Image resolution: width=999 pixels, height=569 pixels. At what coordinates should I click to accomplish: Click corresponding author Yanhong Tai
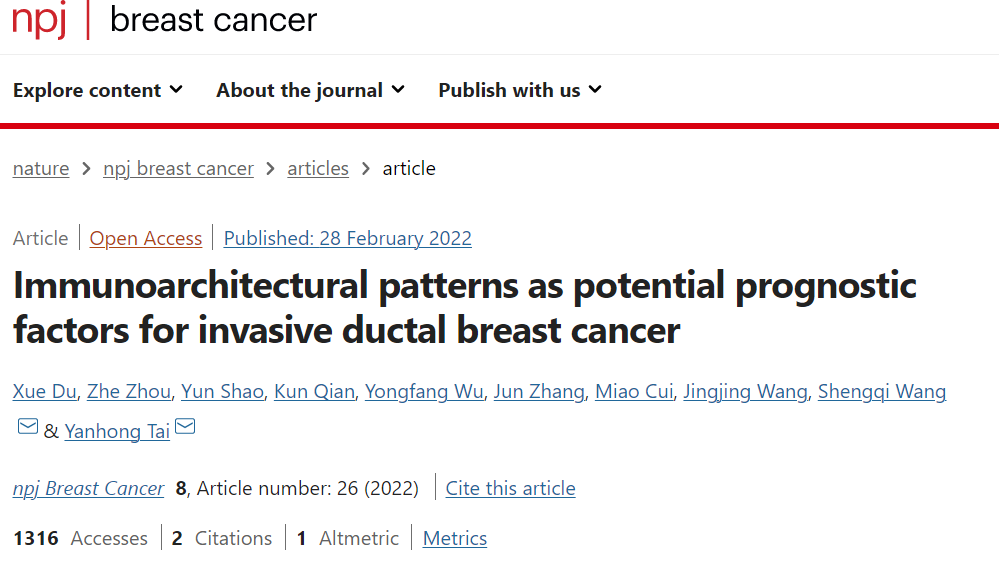coord(117,431)
